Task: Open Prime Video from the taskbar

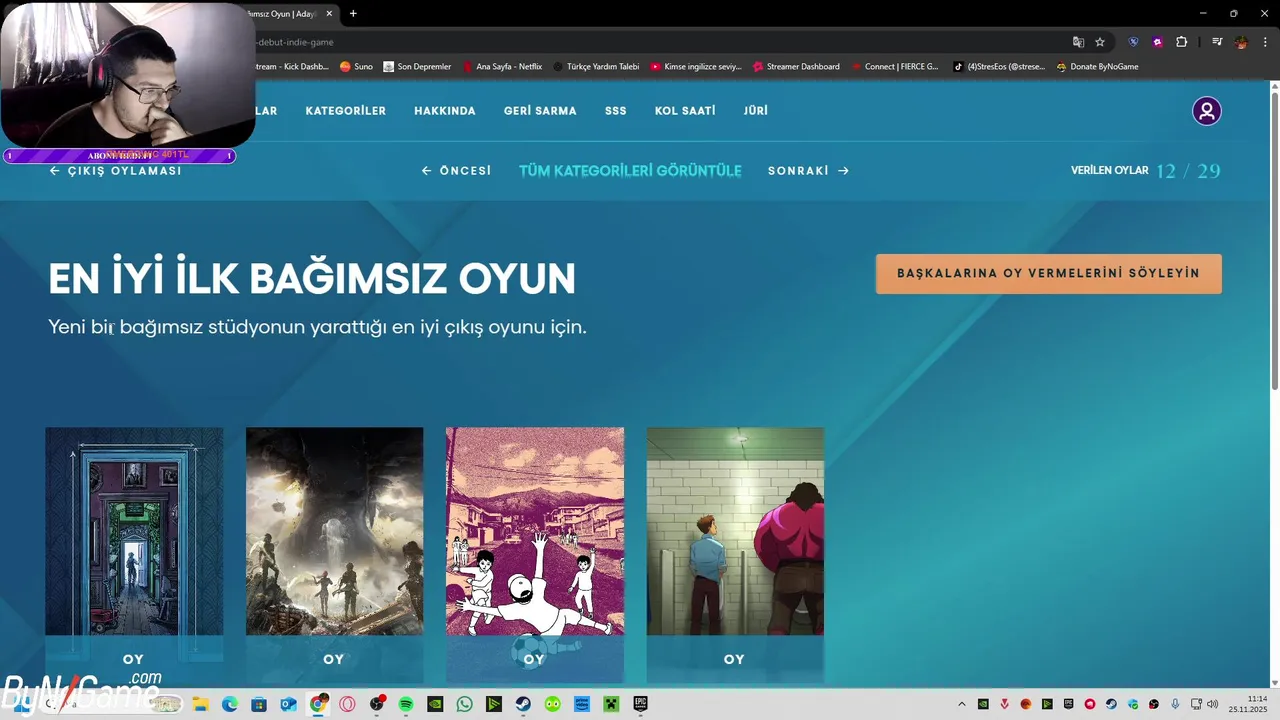Action: 582,704
